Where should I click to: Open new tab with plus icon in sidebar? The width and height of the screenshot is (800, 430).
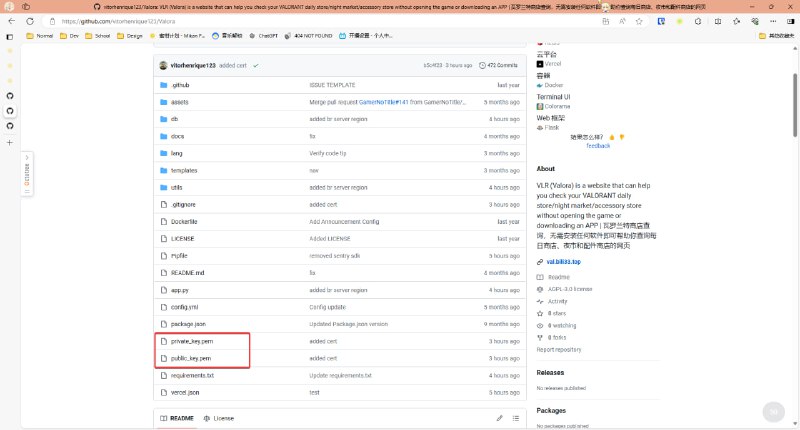click(10, 142)
